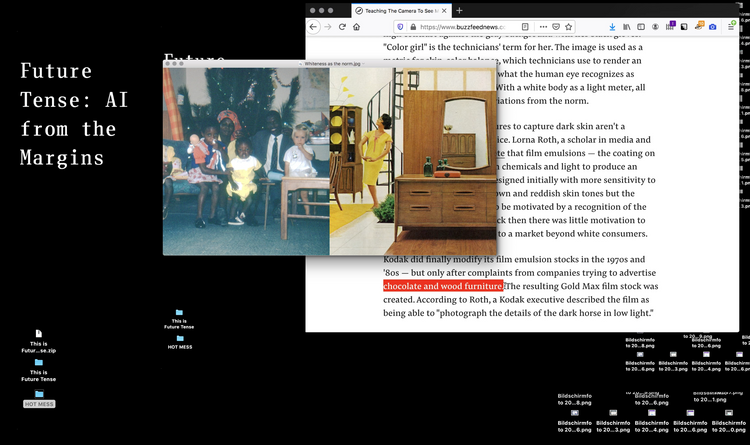
Task: Select the Futur...se.zip file on desktop
Action: click(39, 340)
